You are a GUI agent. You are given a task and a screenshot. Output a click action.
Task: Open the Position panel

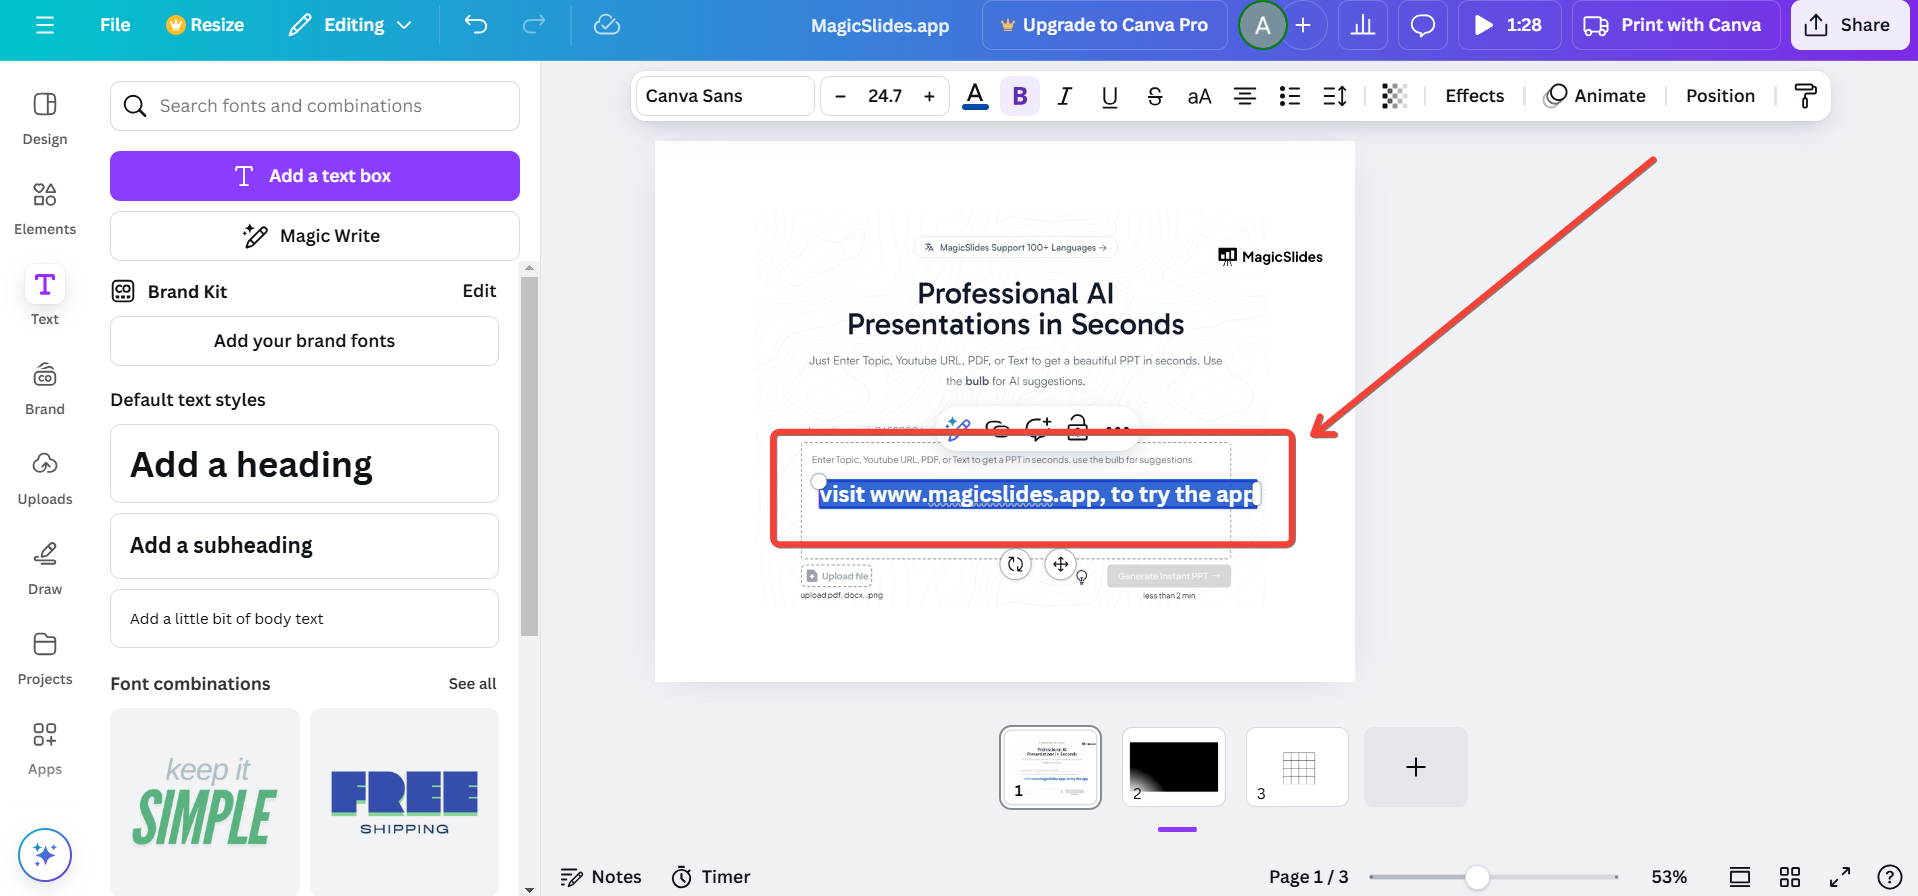1720,96
